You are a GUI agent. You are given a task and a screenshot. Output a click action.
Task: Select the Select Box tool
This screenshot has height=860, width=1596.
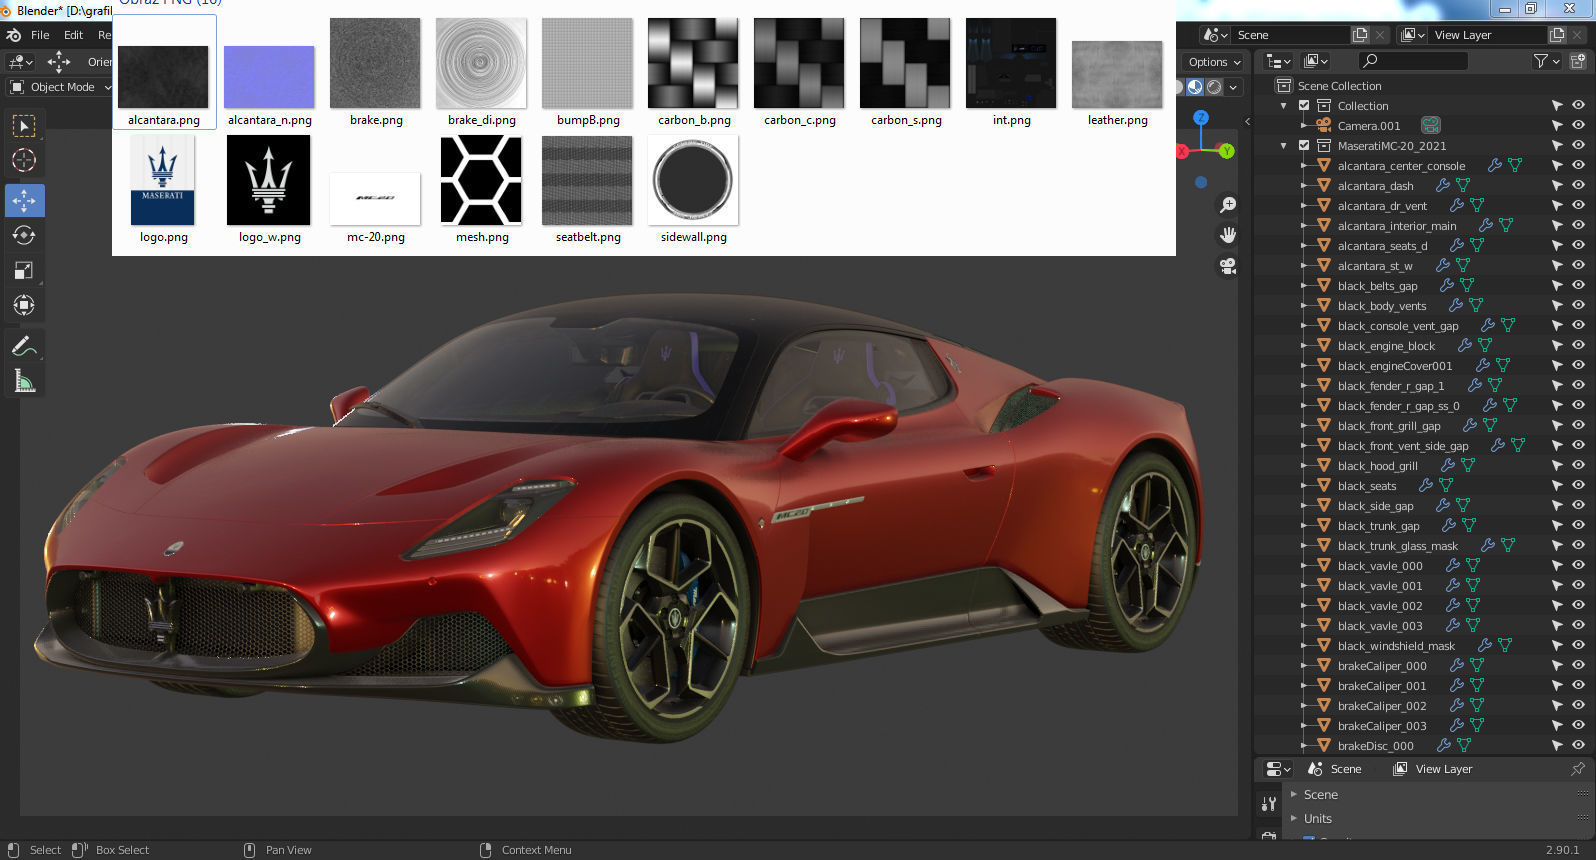(x=24, y=126)
